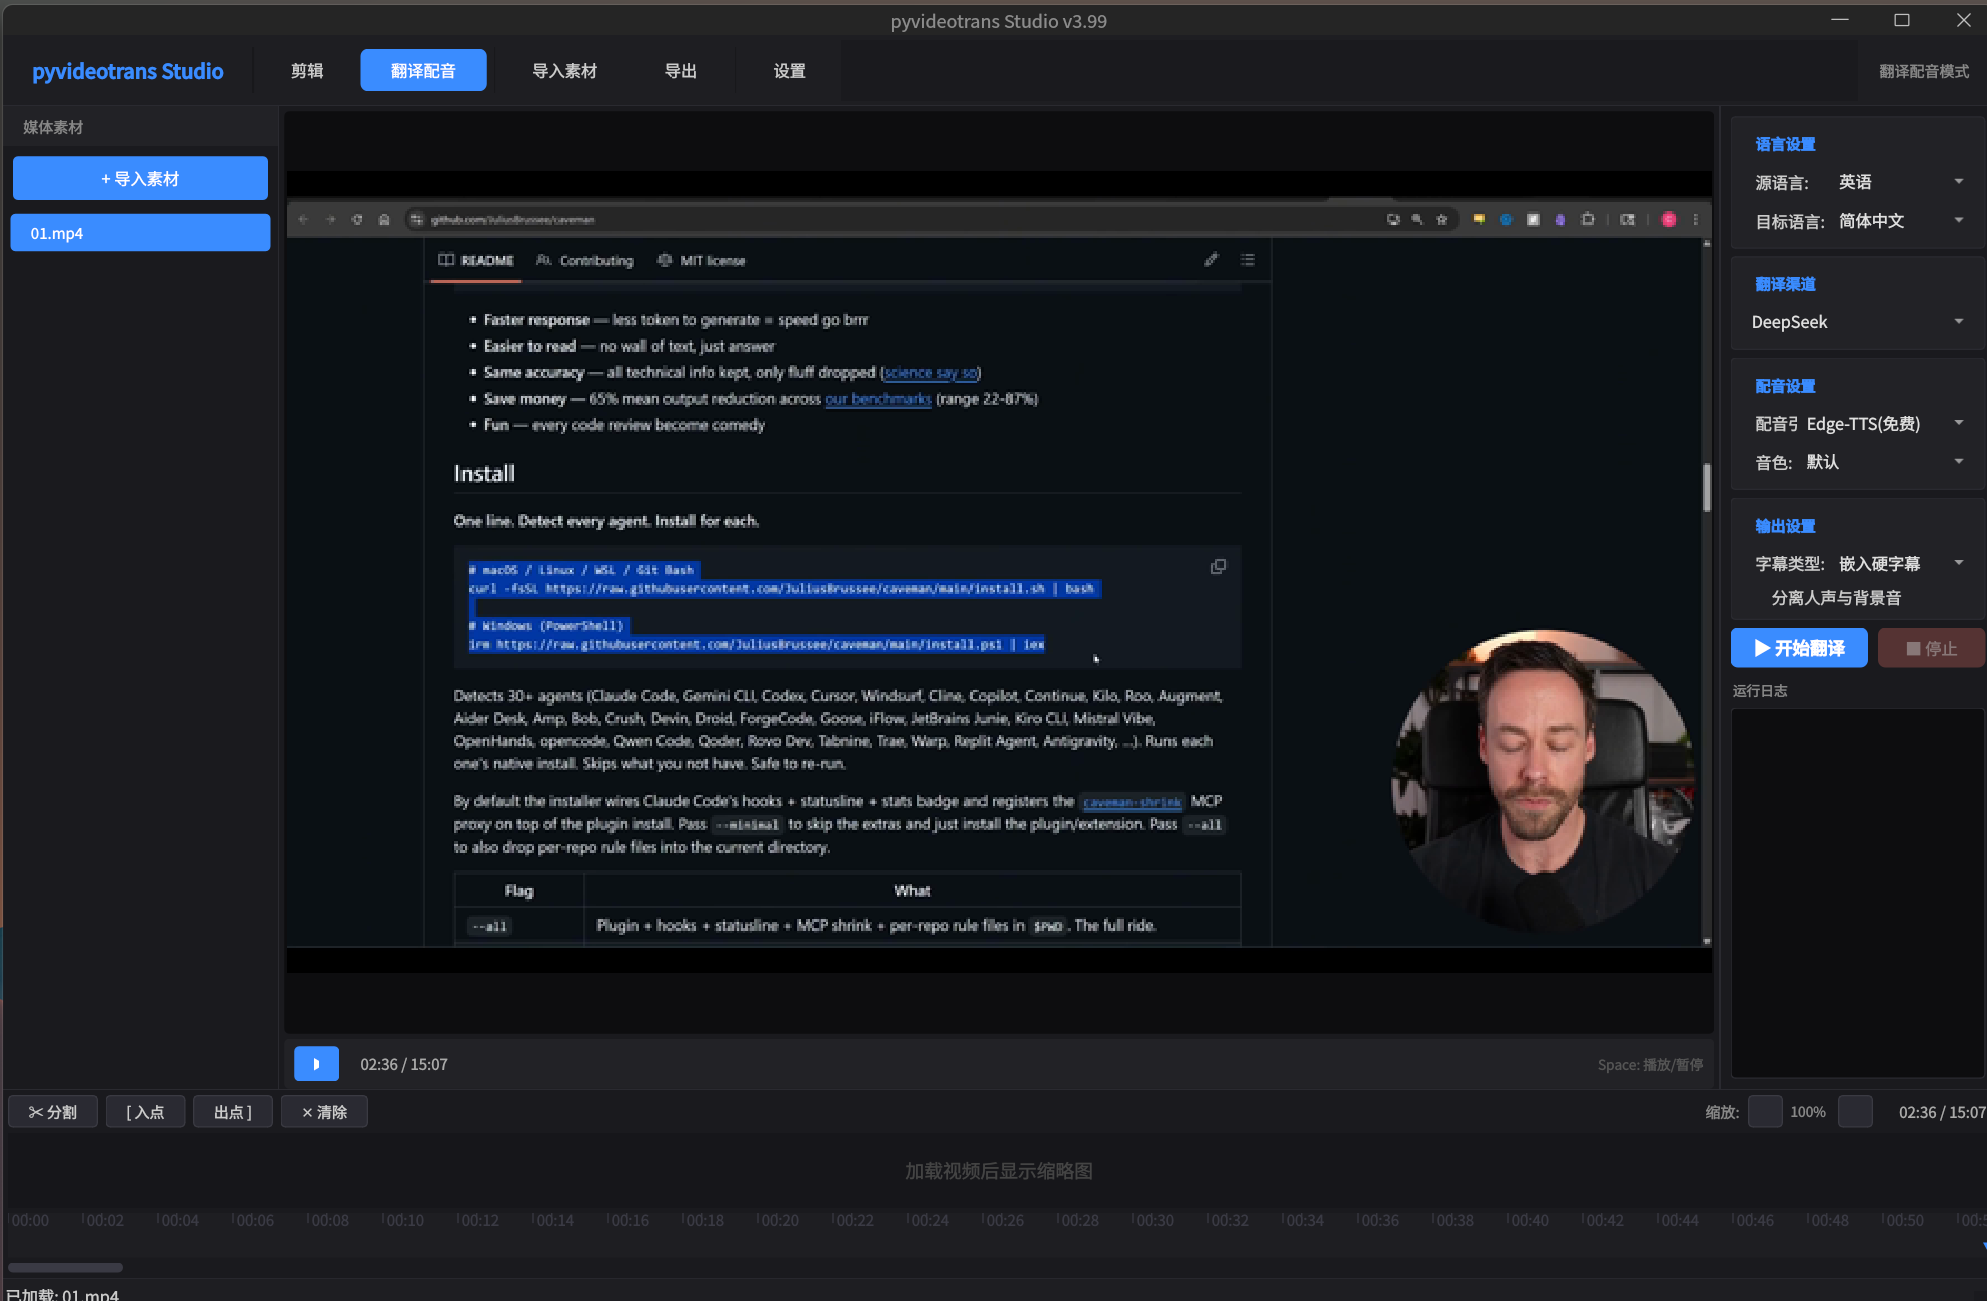
Task: Click the 00:40 timeline mark
Action: 1527,1220
